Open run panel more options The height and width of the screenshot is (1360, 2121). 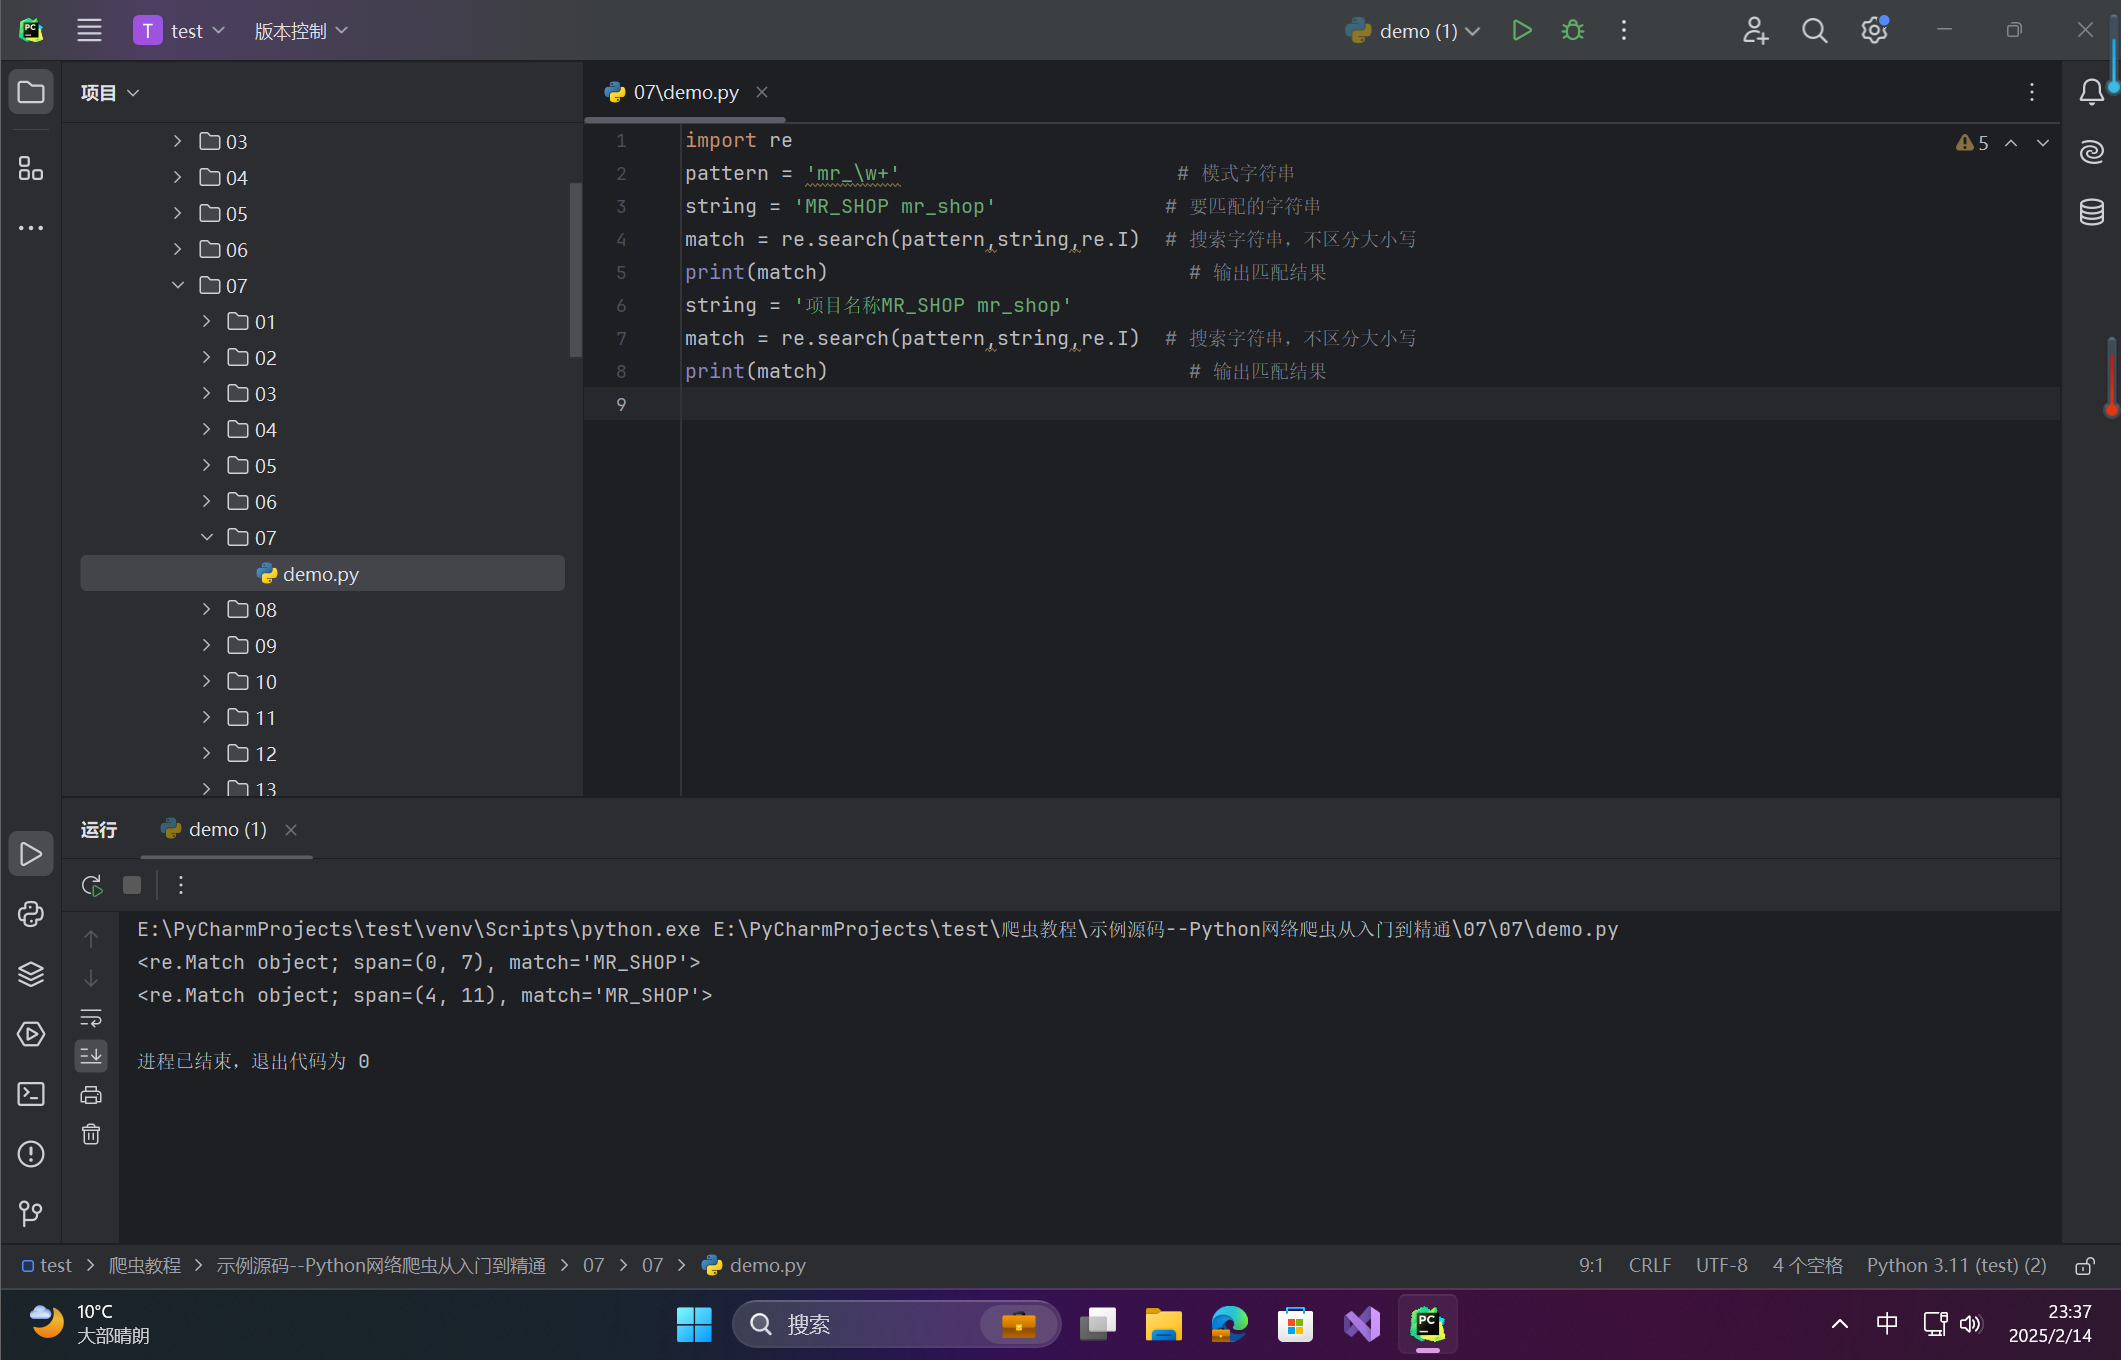point(180,885)
